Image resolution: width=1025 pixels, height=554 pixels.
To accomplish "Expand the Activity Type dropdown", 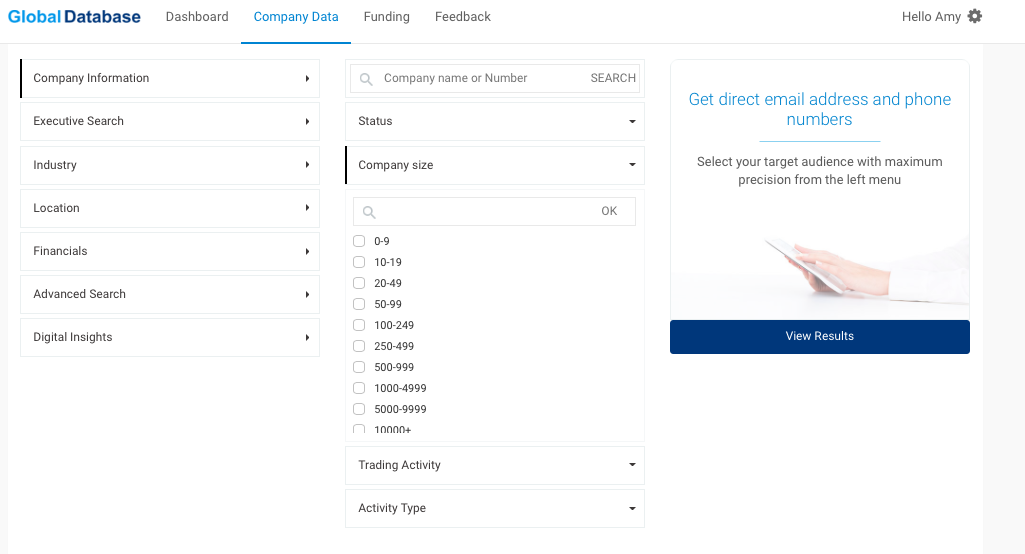I will [495, 508].
